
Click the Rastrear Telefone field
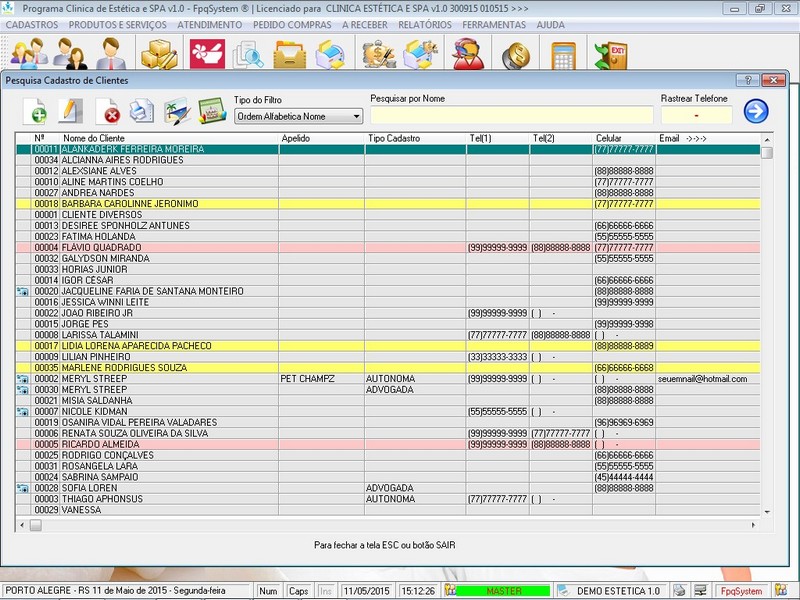point(696,116)
